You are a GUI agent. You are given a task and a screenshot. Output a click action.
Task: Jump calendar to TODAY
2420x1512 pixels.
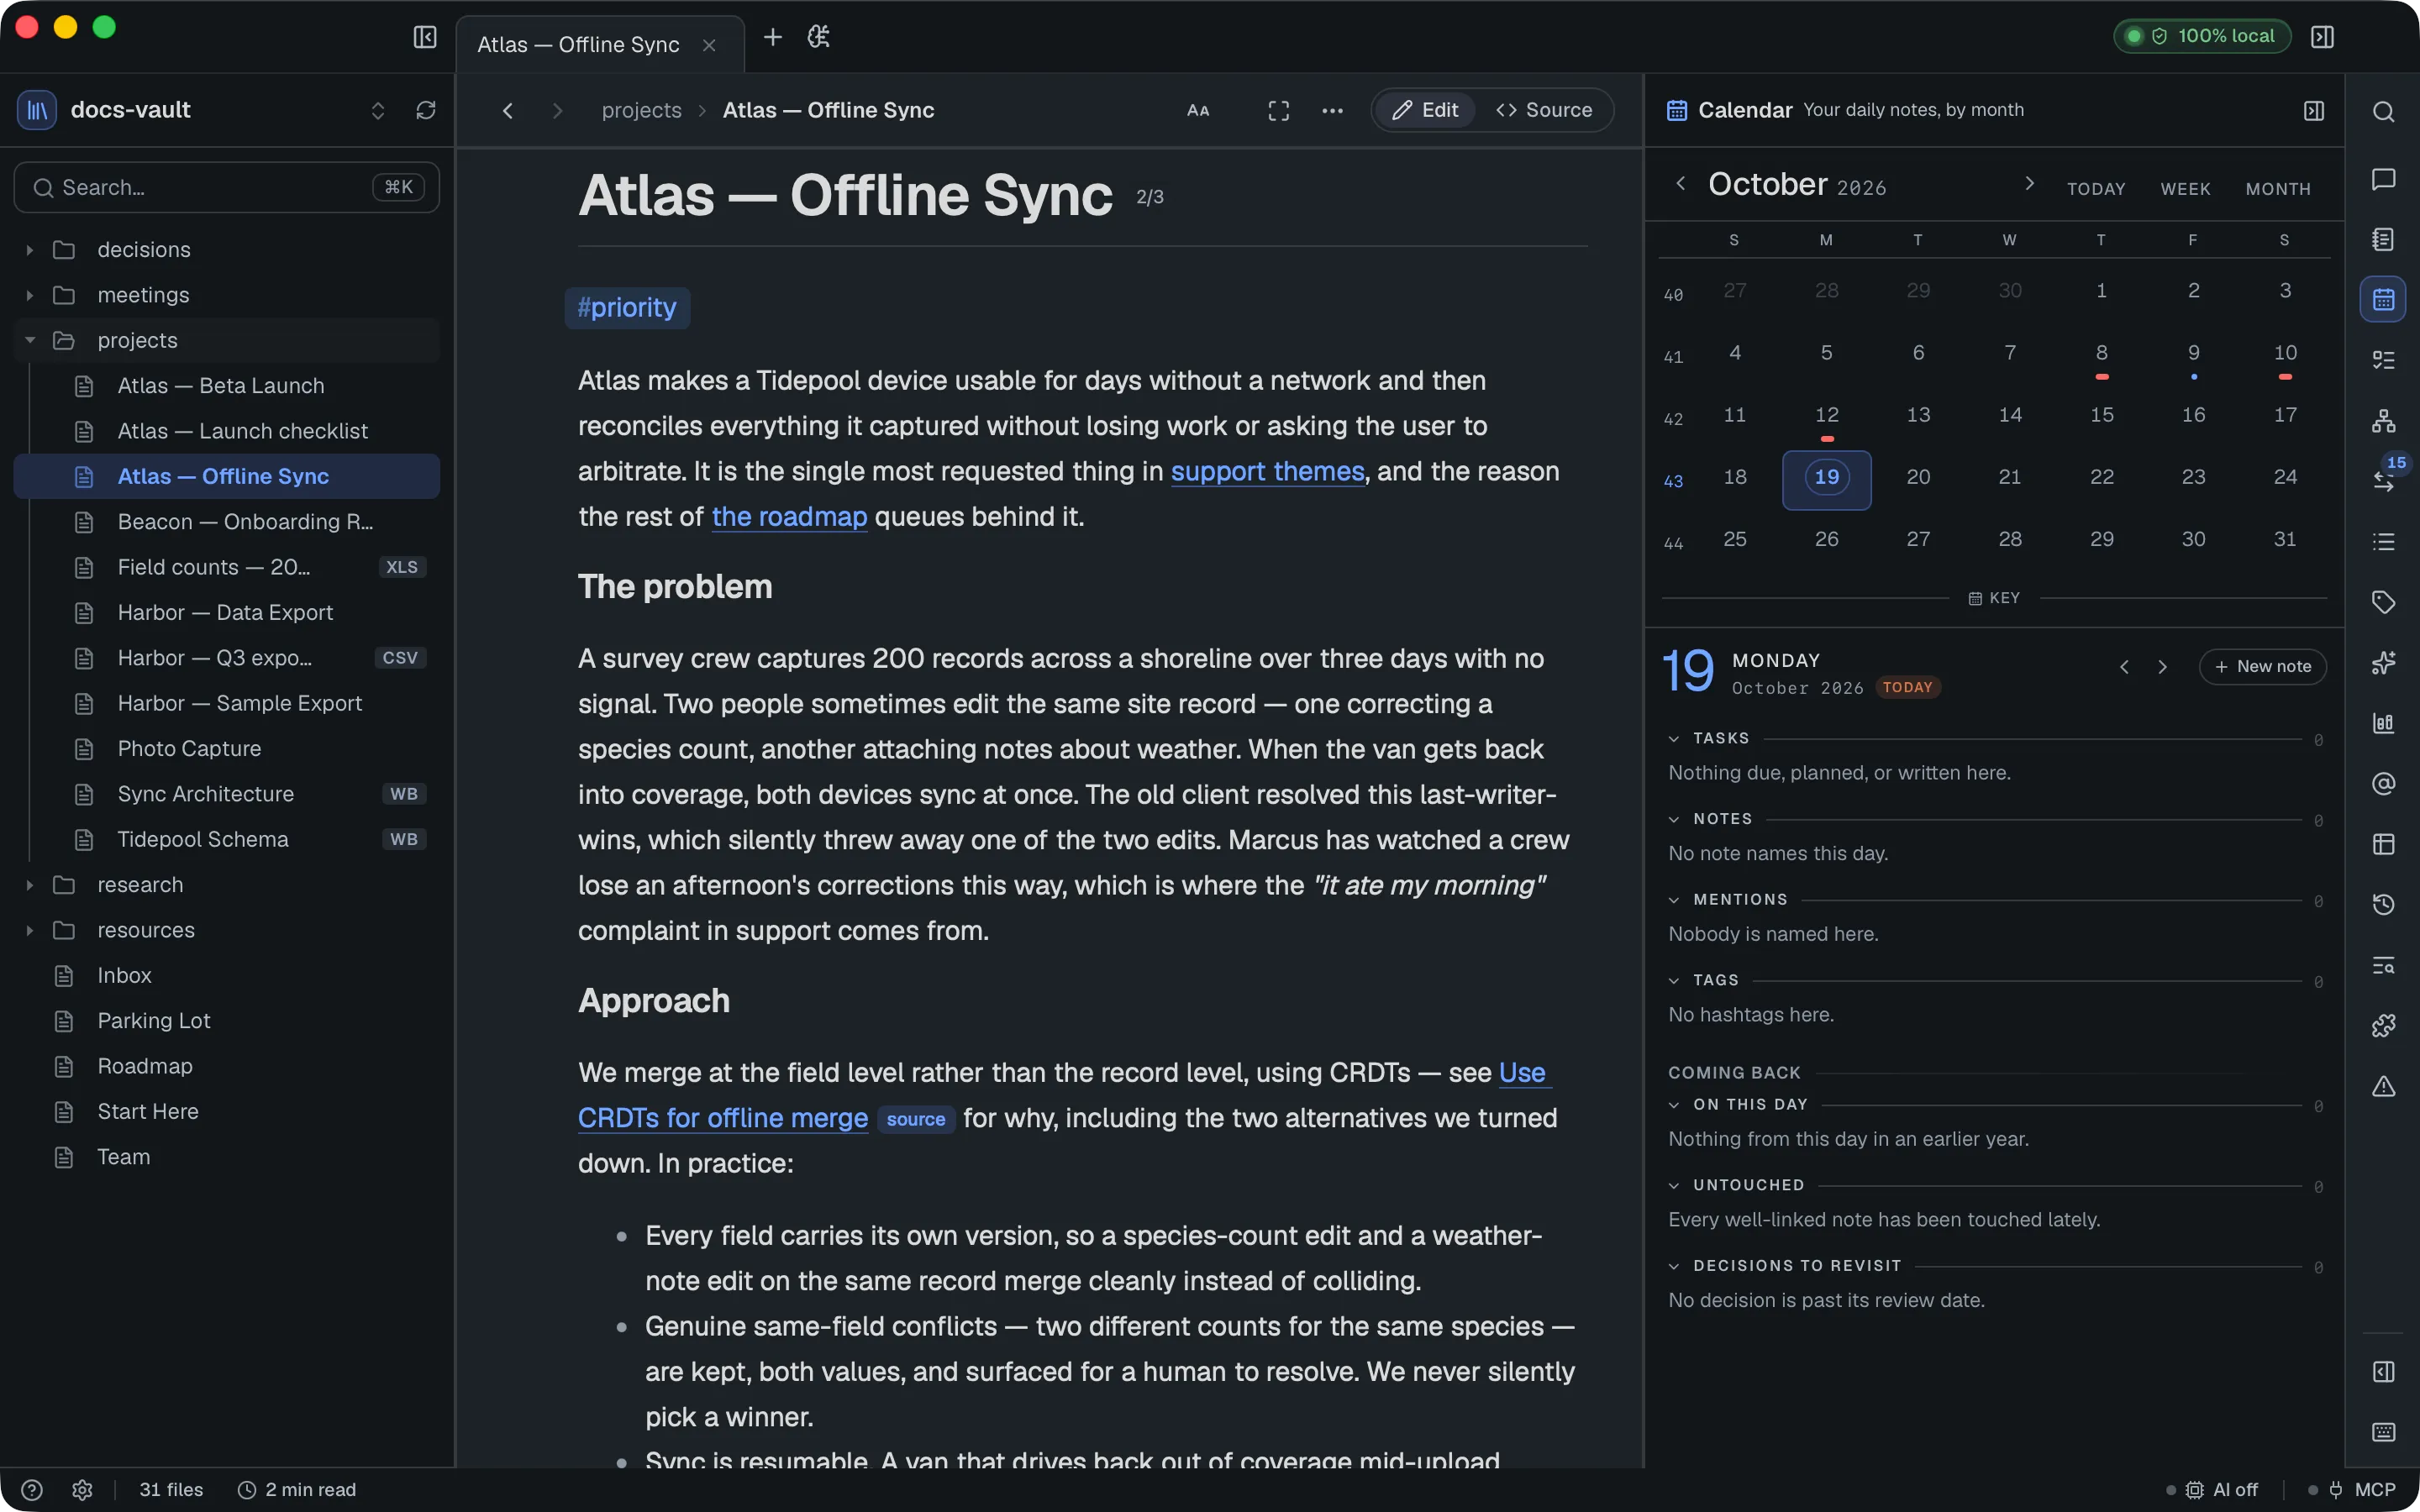click(x=2096, y=188)
